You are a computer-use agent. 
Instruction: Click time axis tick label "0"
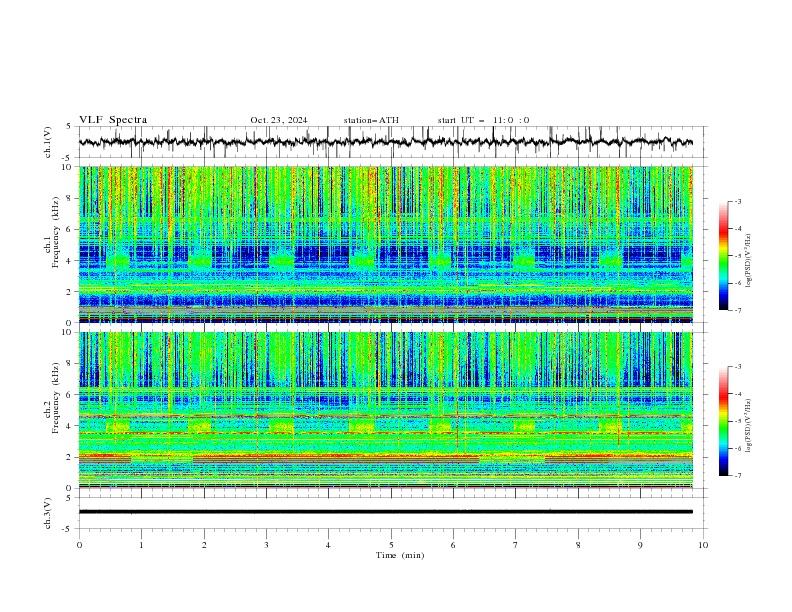[x=79, y=545]
